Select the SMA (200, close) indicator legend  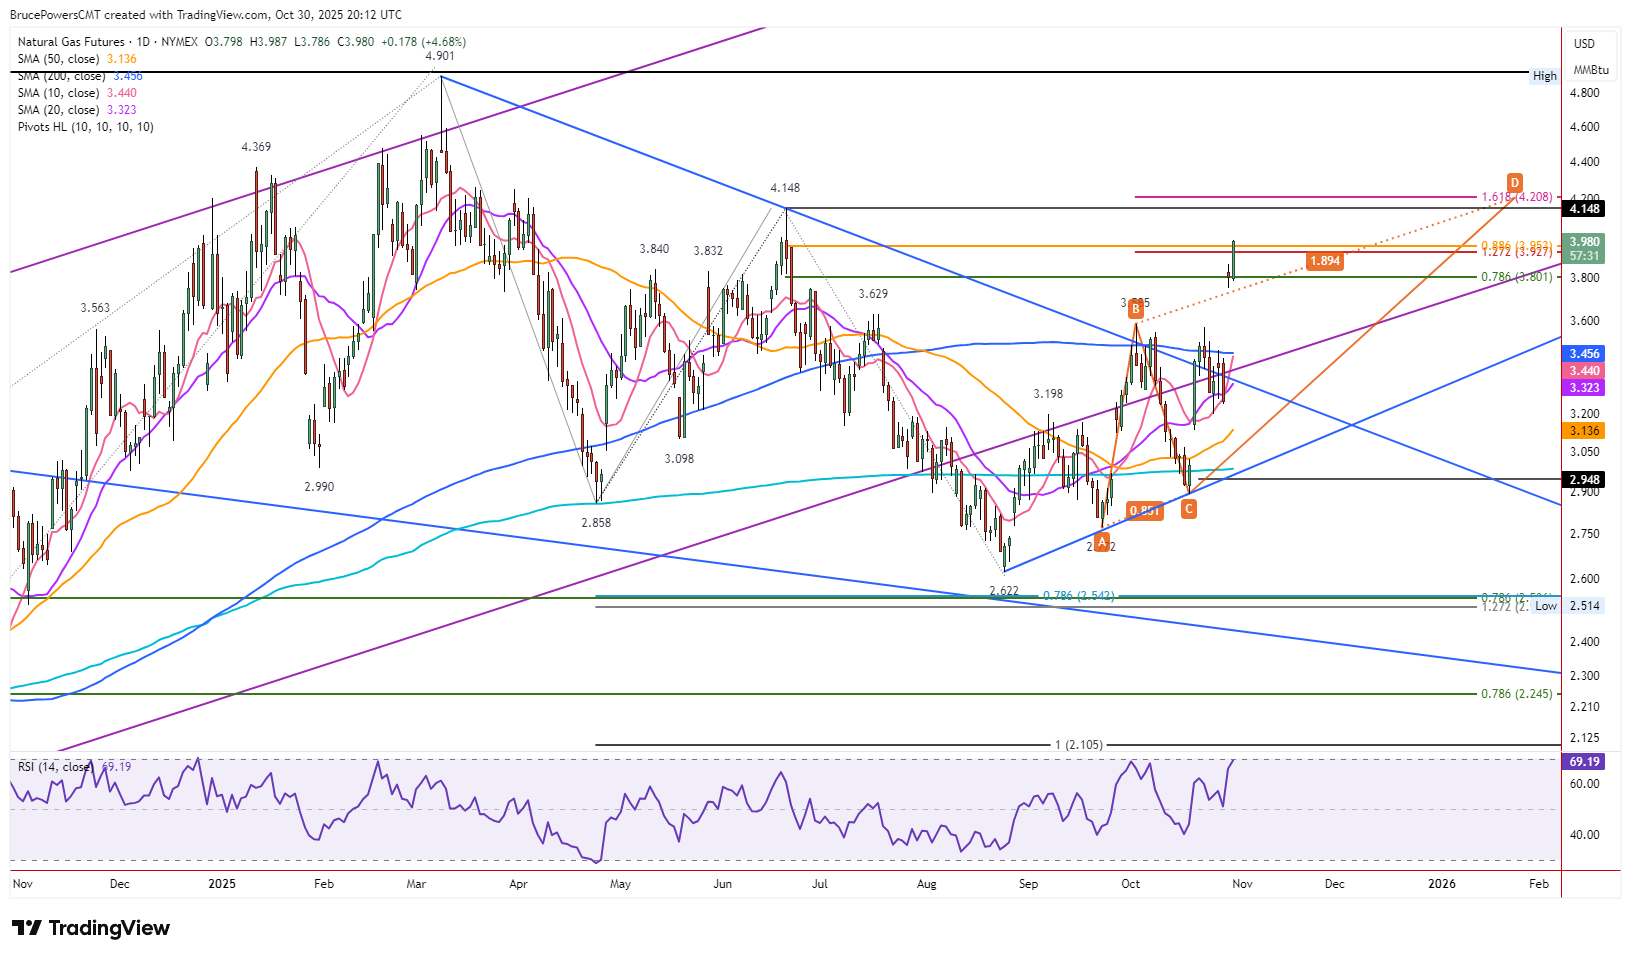coord(80,76)
